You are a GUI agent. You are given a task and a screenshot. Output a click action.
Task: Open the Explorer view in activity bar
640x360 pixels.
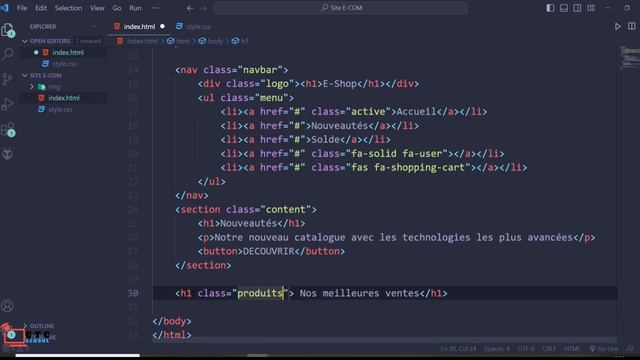coord(7,30)
